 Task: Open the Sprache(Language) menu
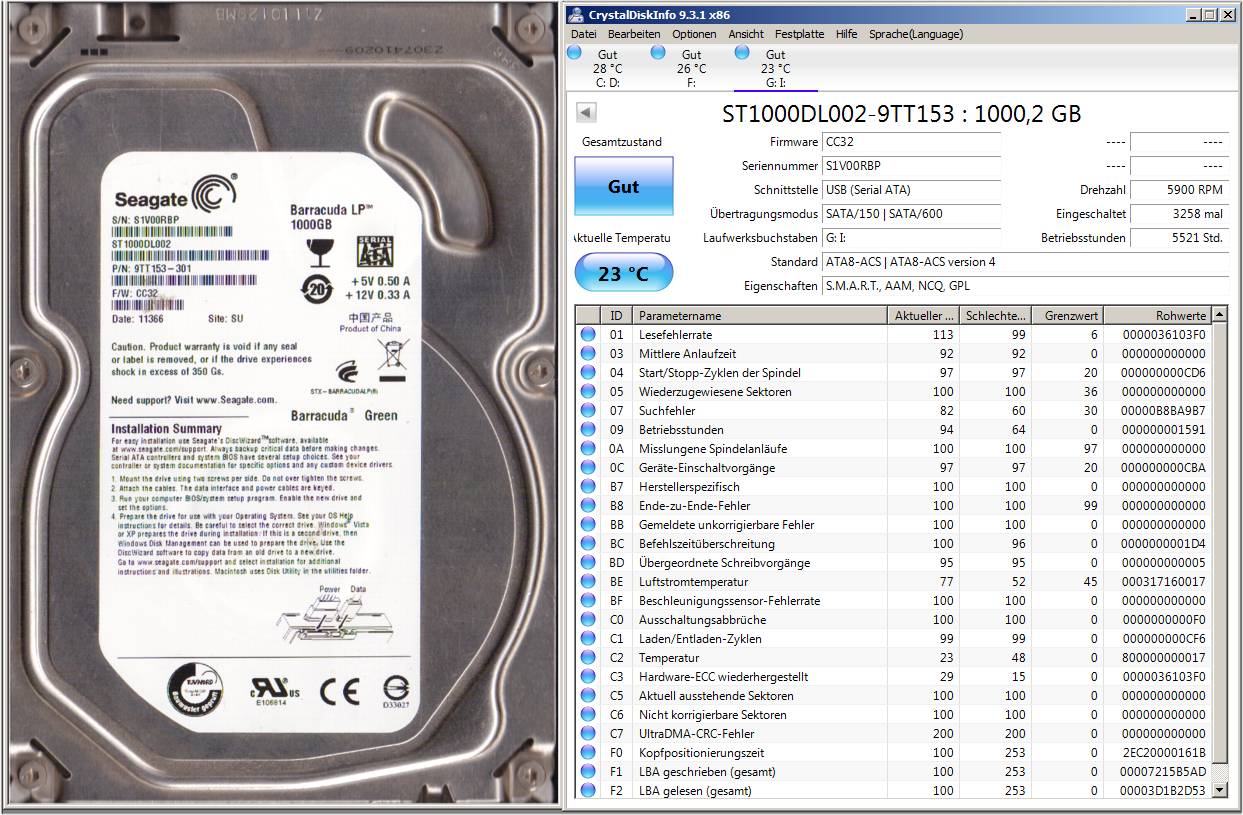click(916, 34)
